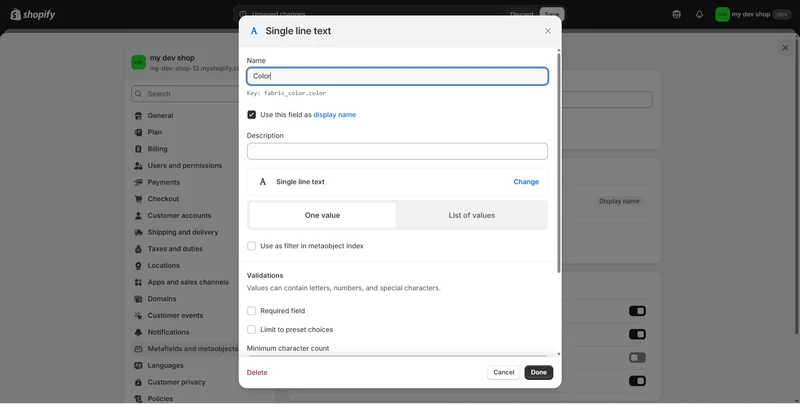Click the Policies icon in sidebar
This screenshot has height=404, width=800.
pyautogui.click(x=138, y=398)
